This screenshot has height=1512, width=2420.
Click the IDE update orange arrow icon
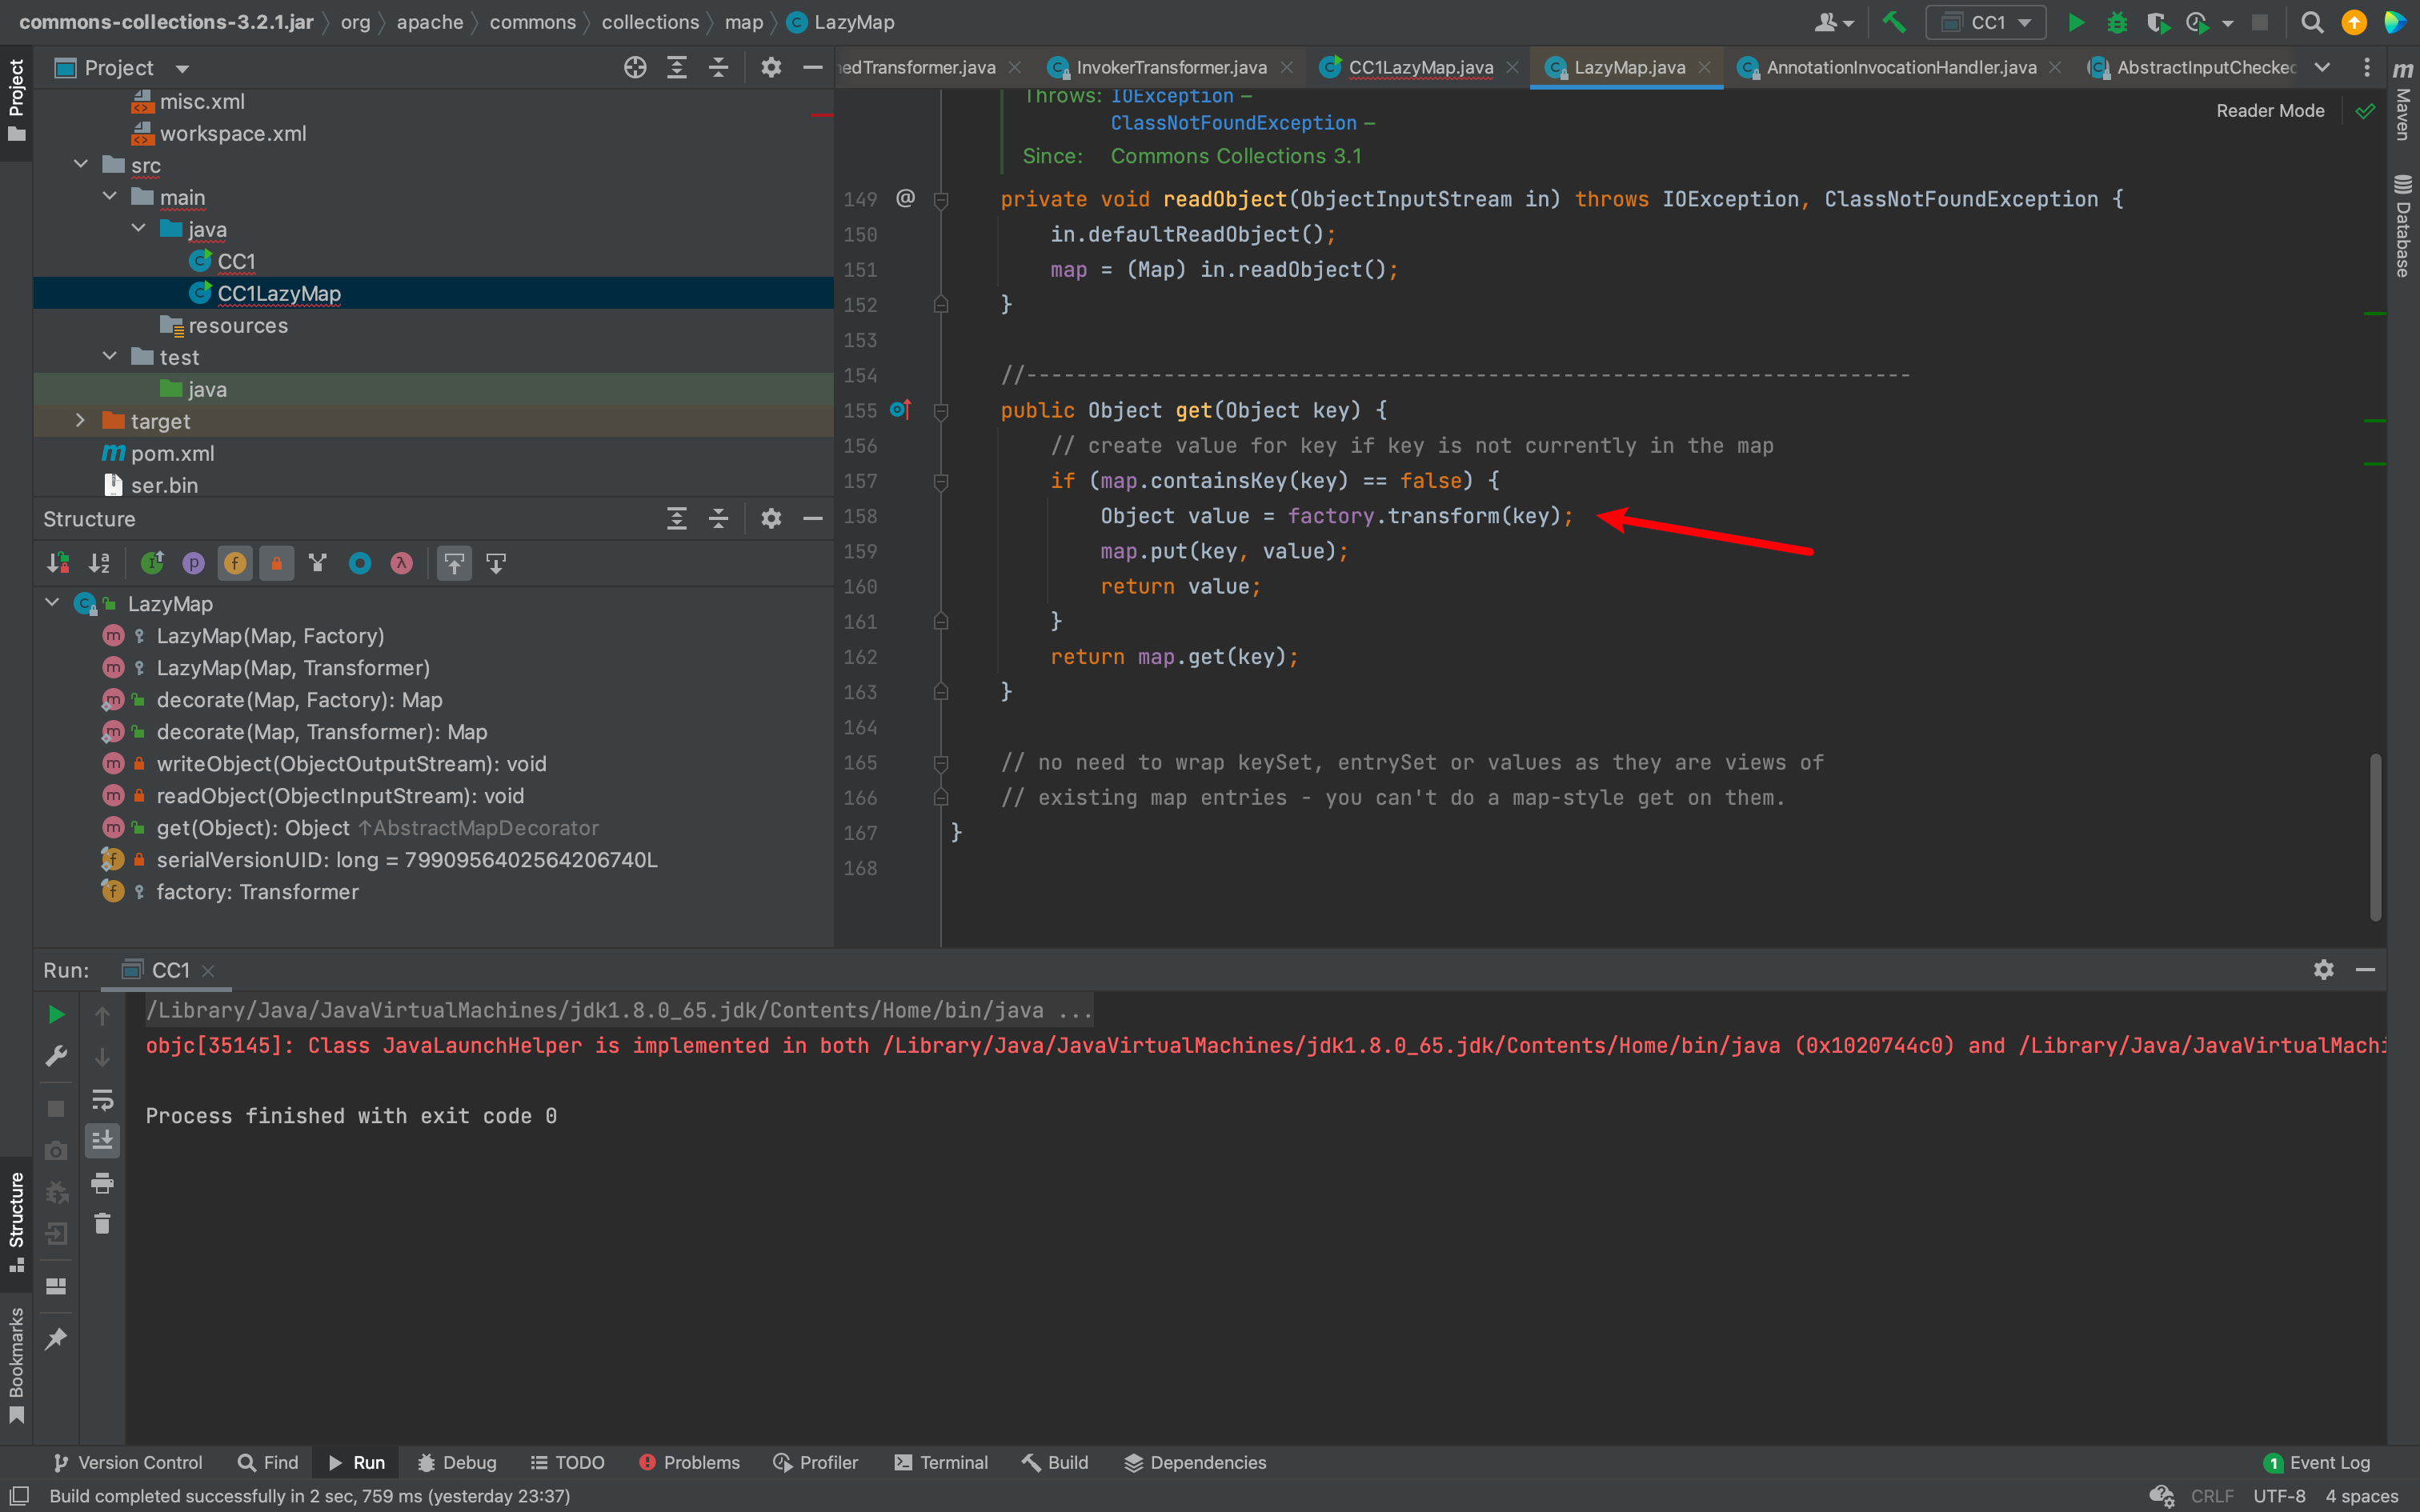[2354, 22]
